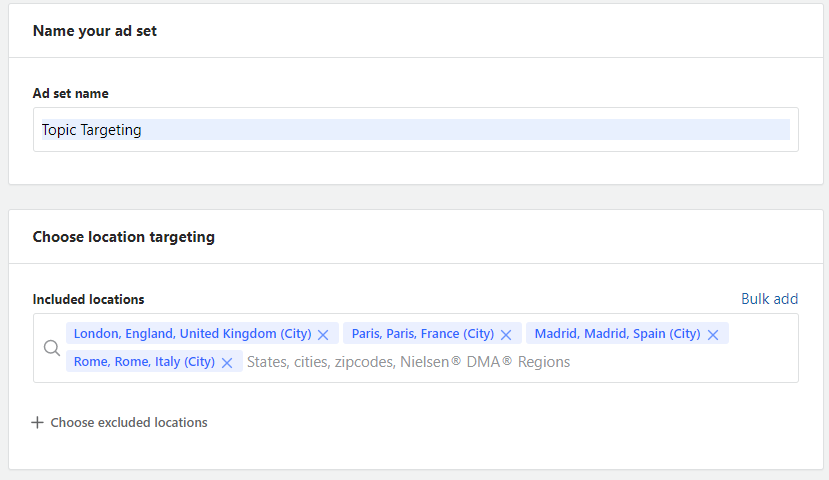Image resolution: width=829 pixels, height=480 pixels.
Task: Delete the Madrid, Spain location chip
Action: tap(713, 335)
